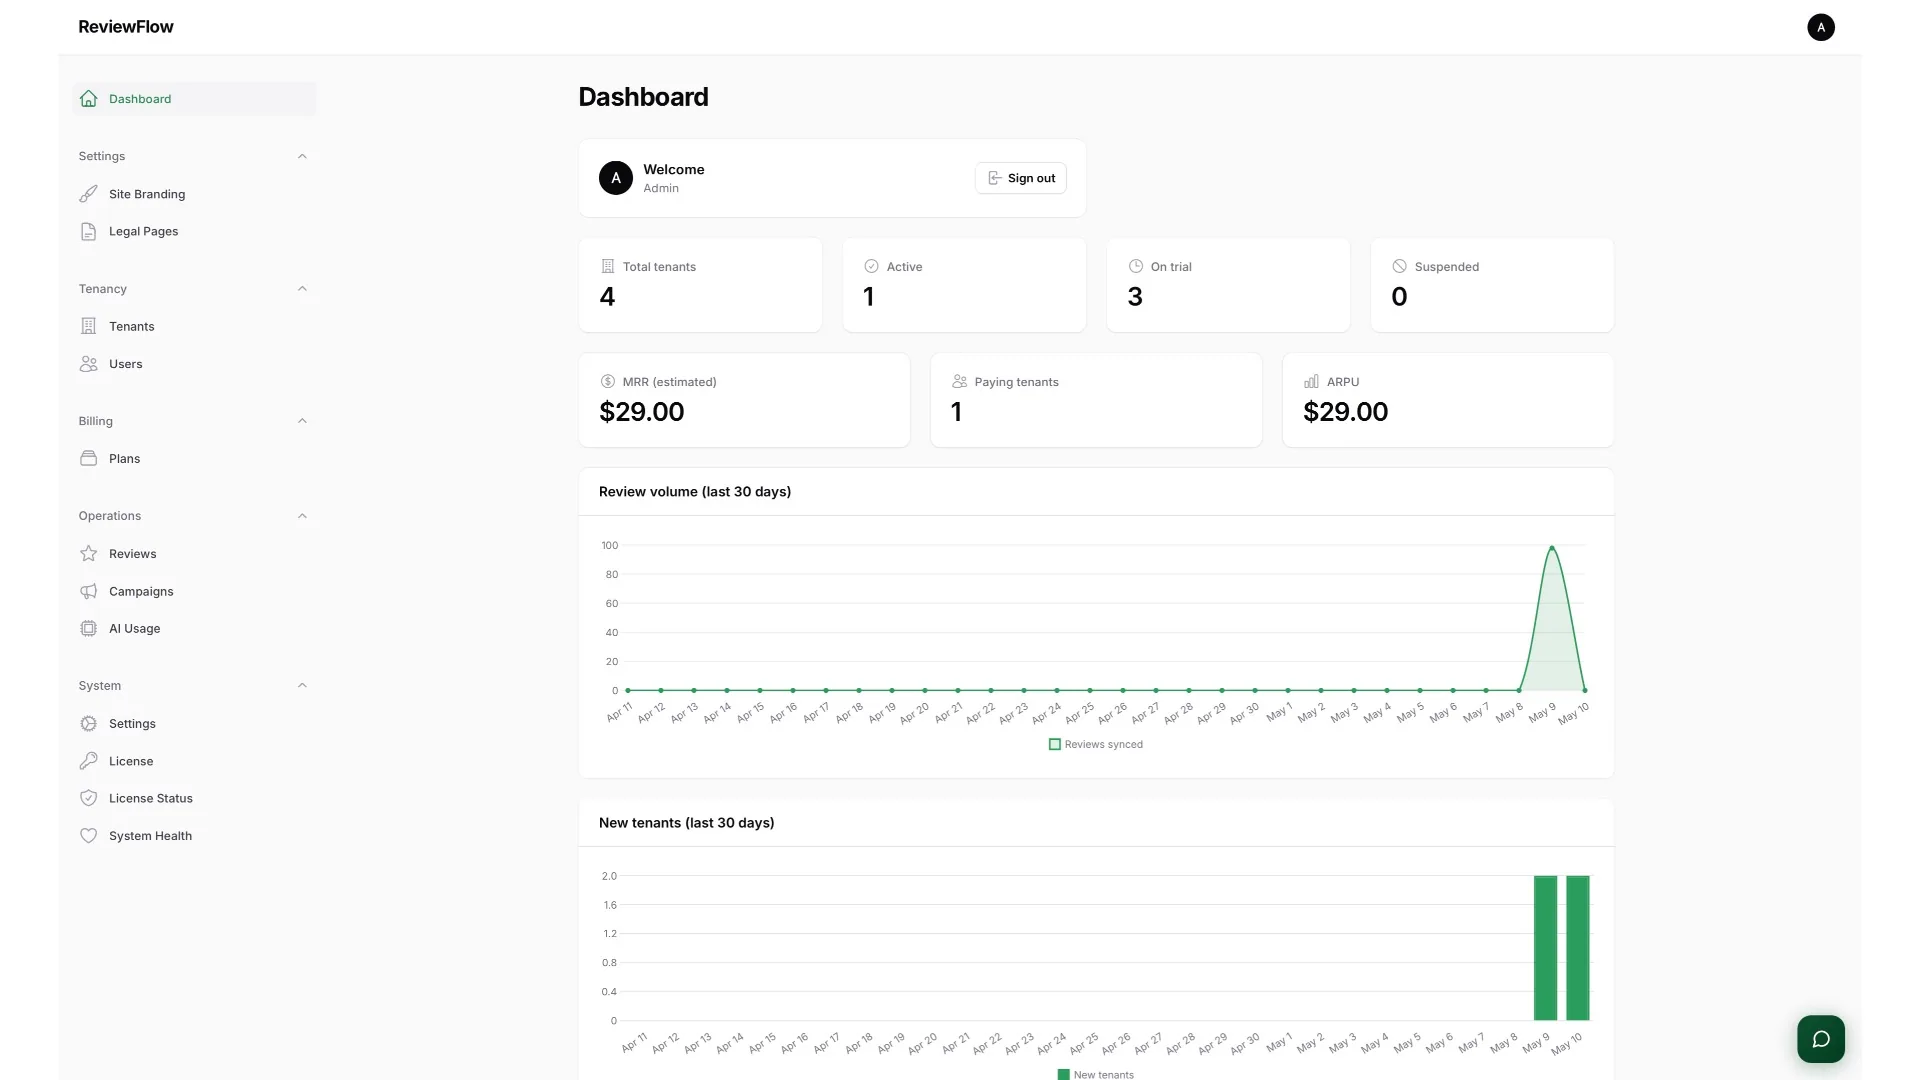Viewport: 1920px width, 1080px height.
Task: Click the Review volume chart peak point
Action: [1552, 547]
